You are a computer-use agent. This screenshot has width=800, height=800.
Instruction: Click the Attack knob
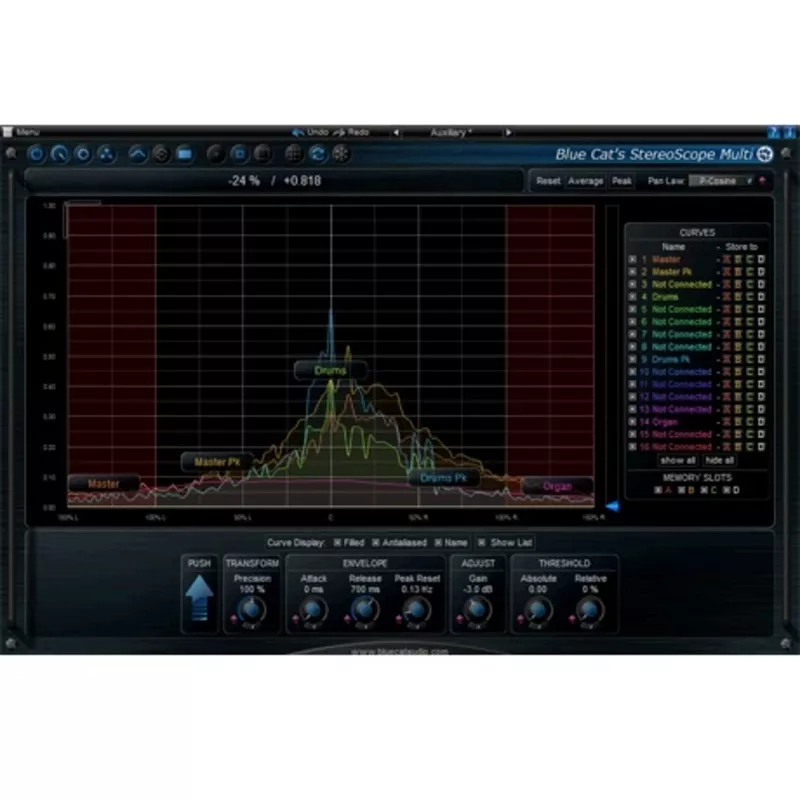point(313,610)
